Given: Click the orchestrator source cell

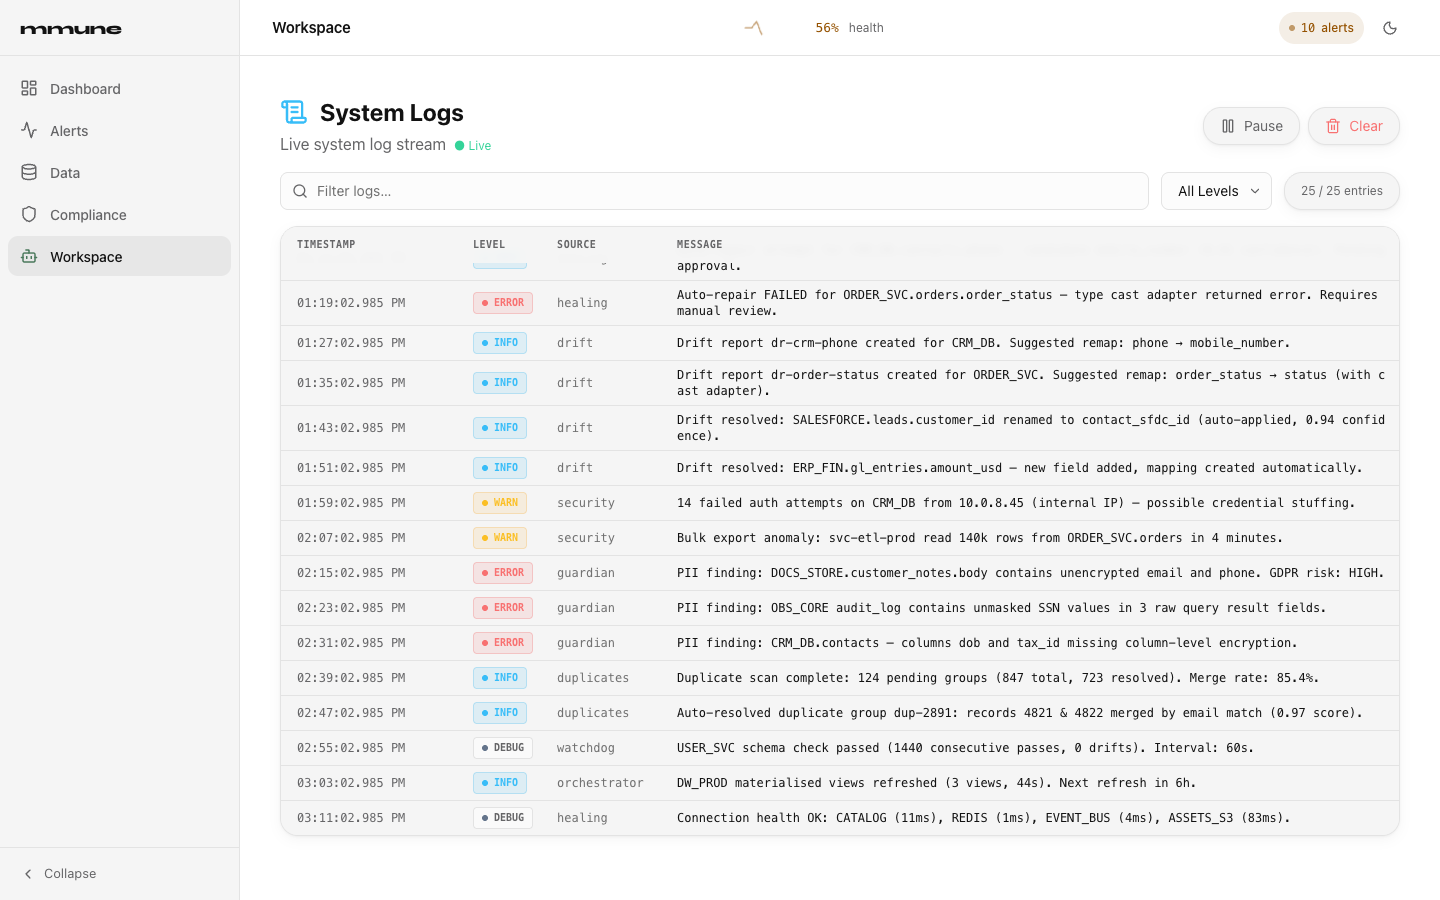Looking at the screenshot, I should pos(600,783).
